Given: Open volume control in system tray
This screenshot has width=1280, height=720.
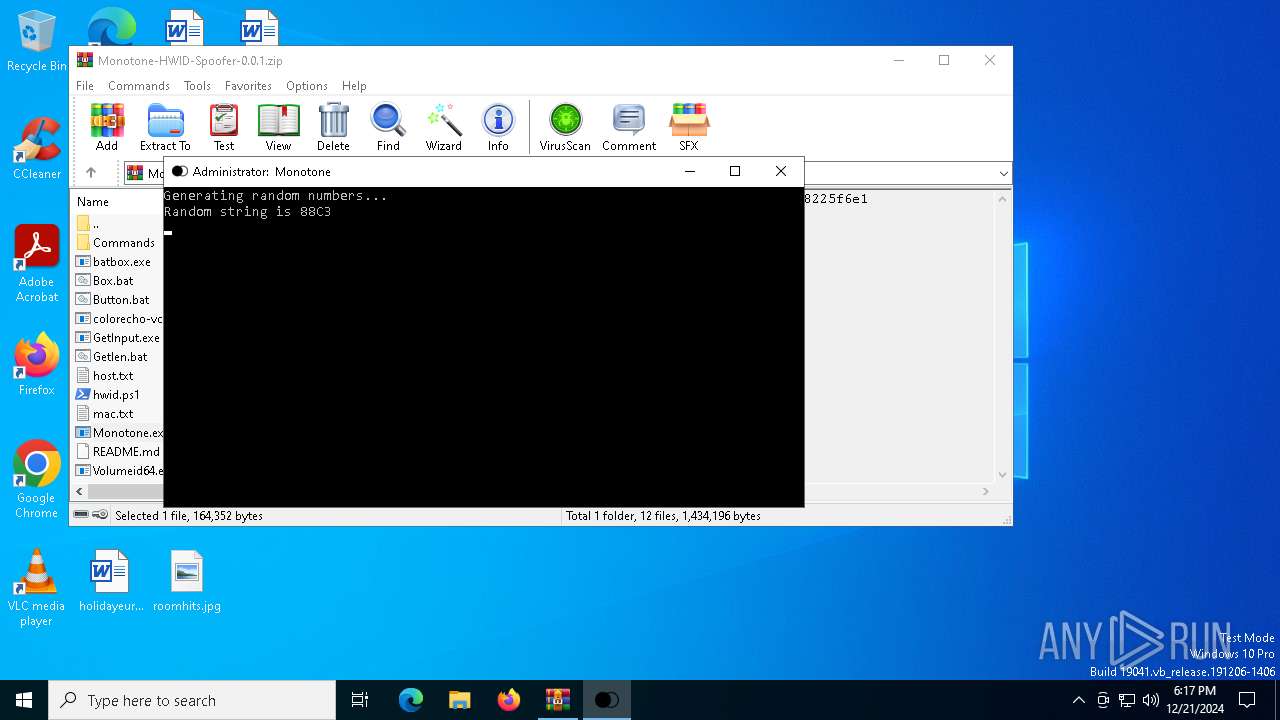Looking at the screenshot, I should pos(1151,700).
